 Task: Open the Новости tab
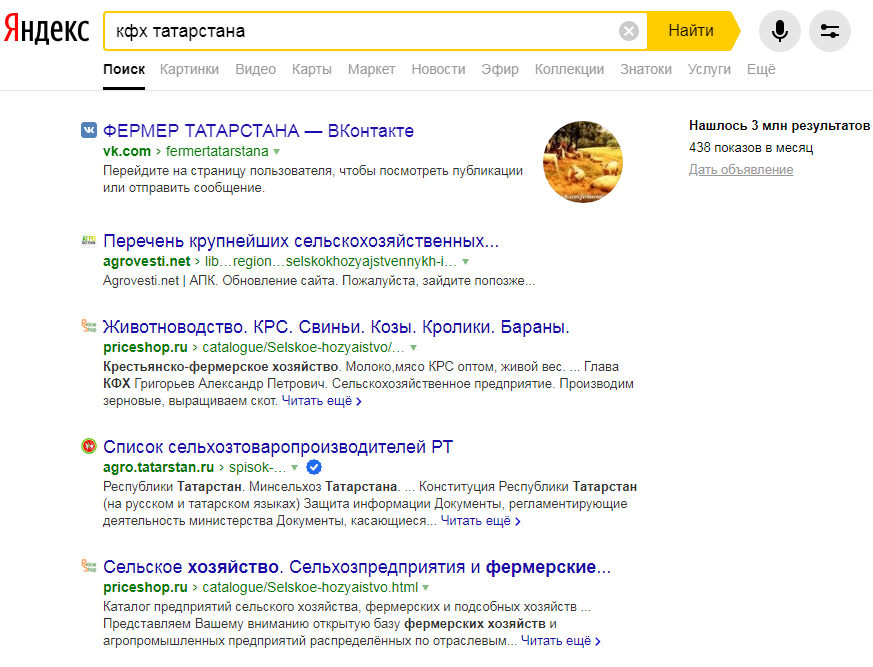(438, 69)
